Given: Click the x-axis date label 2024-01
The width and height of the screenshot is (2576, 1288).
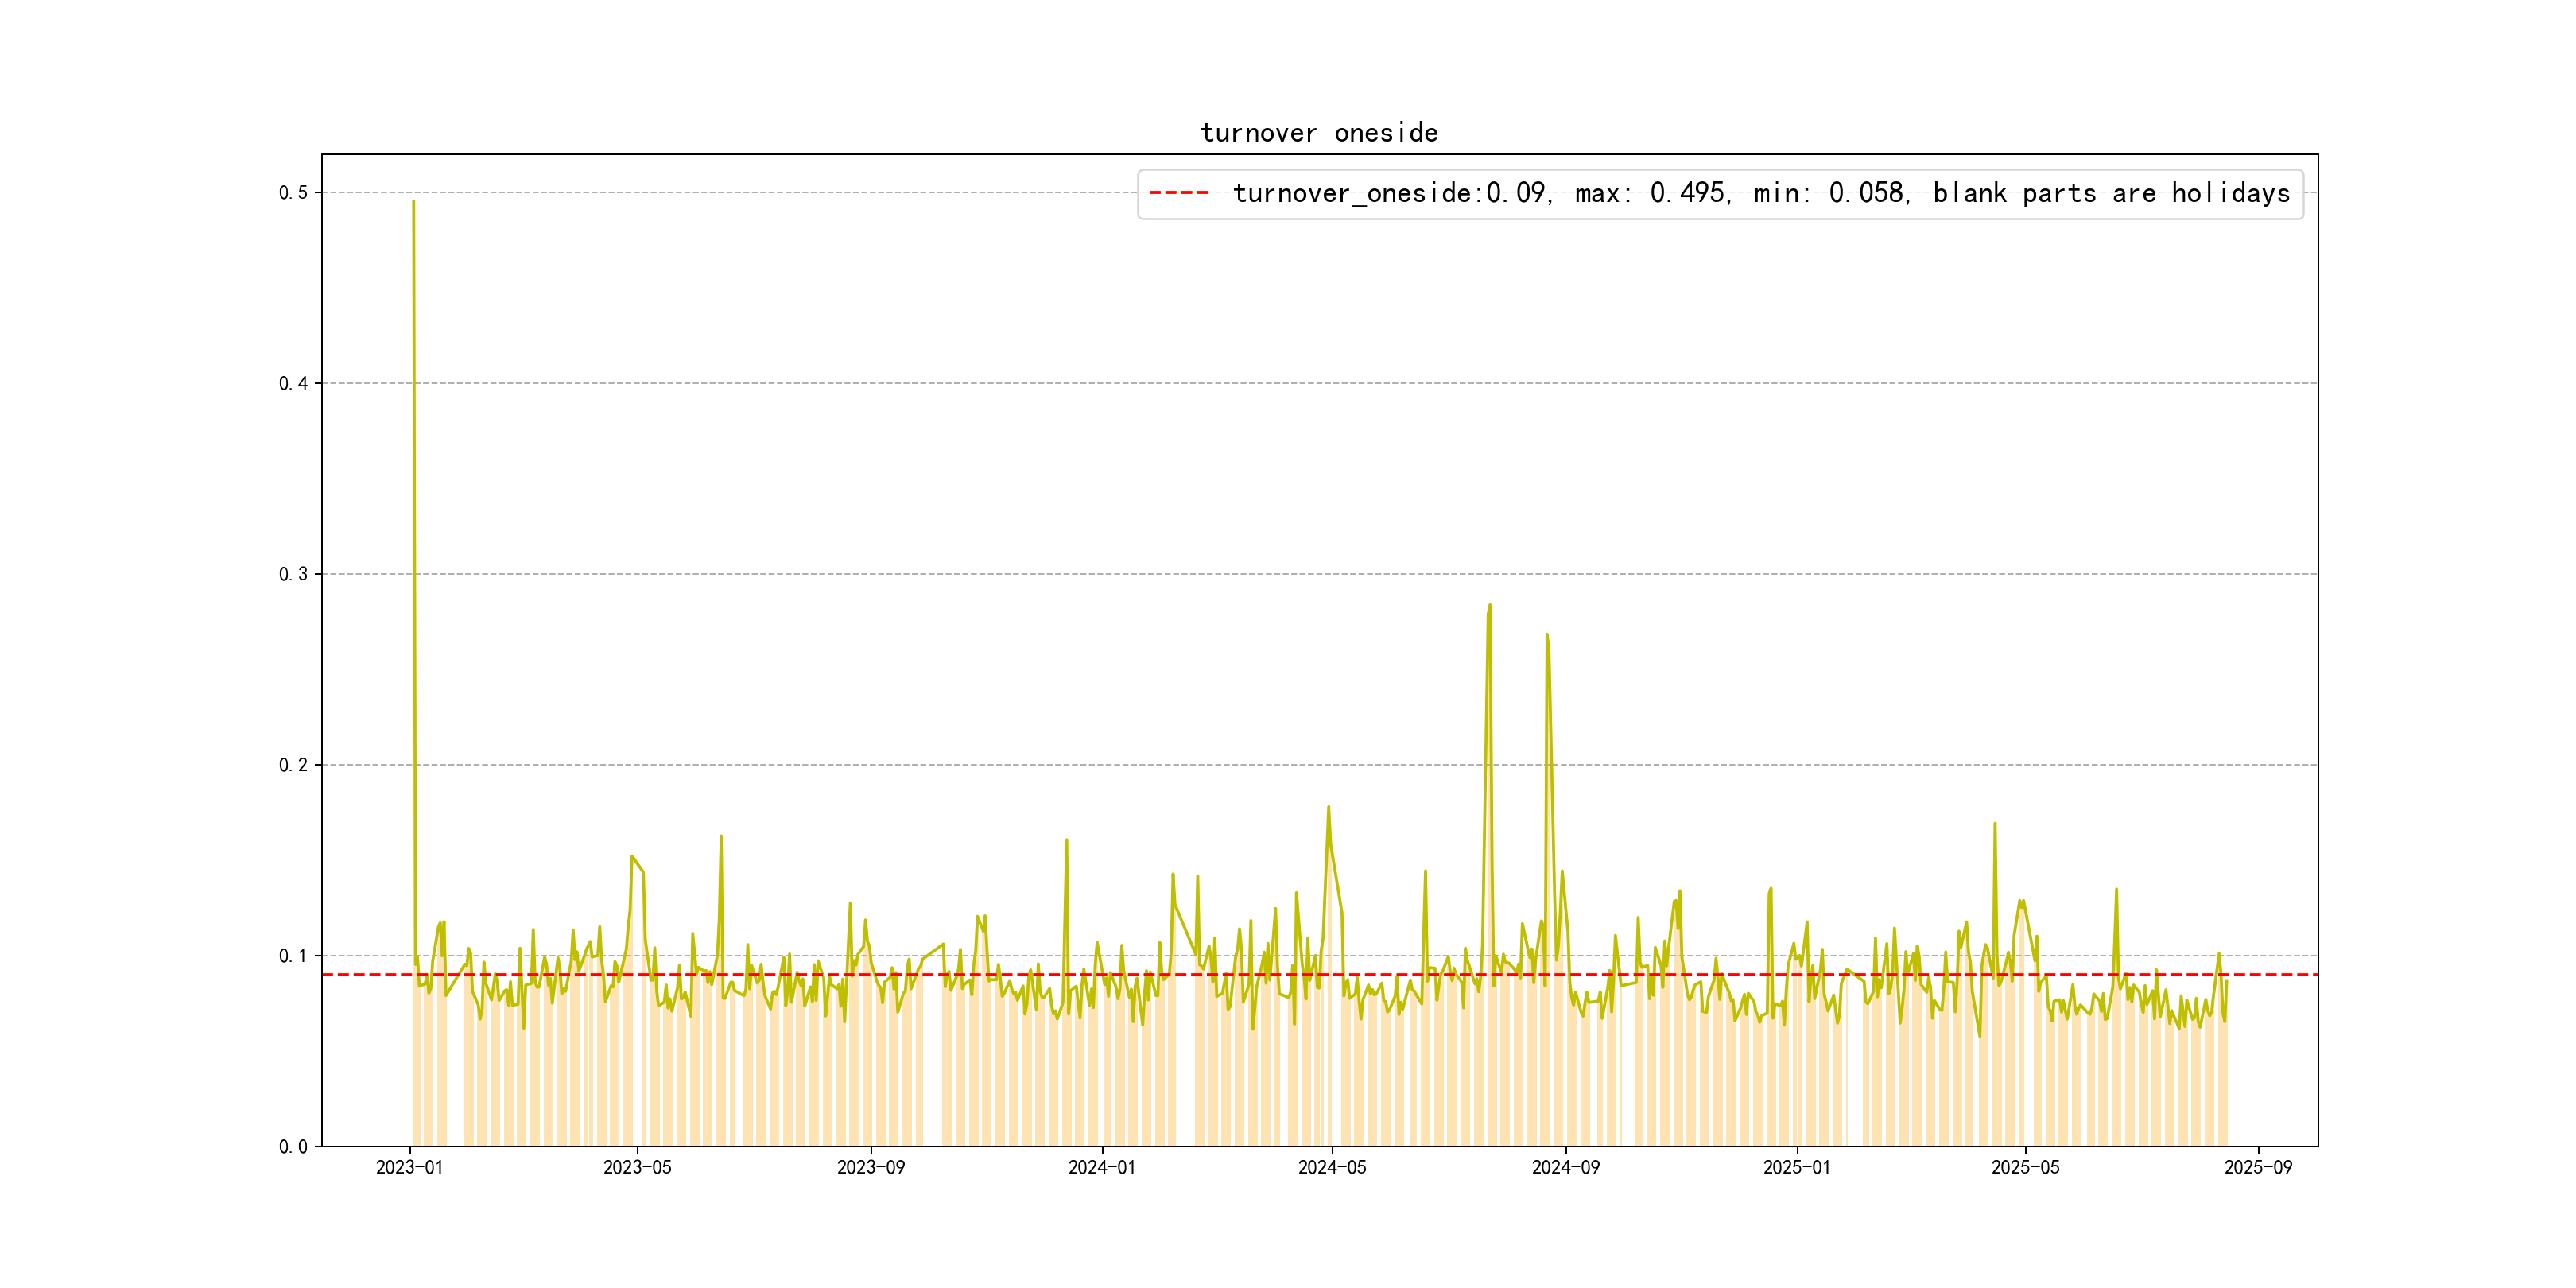Looking at the screenshot, I should point(1101,1168).
